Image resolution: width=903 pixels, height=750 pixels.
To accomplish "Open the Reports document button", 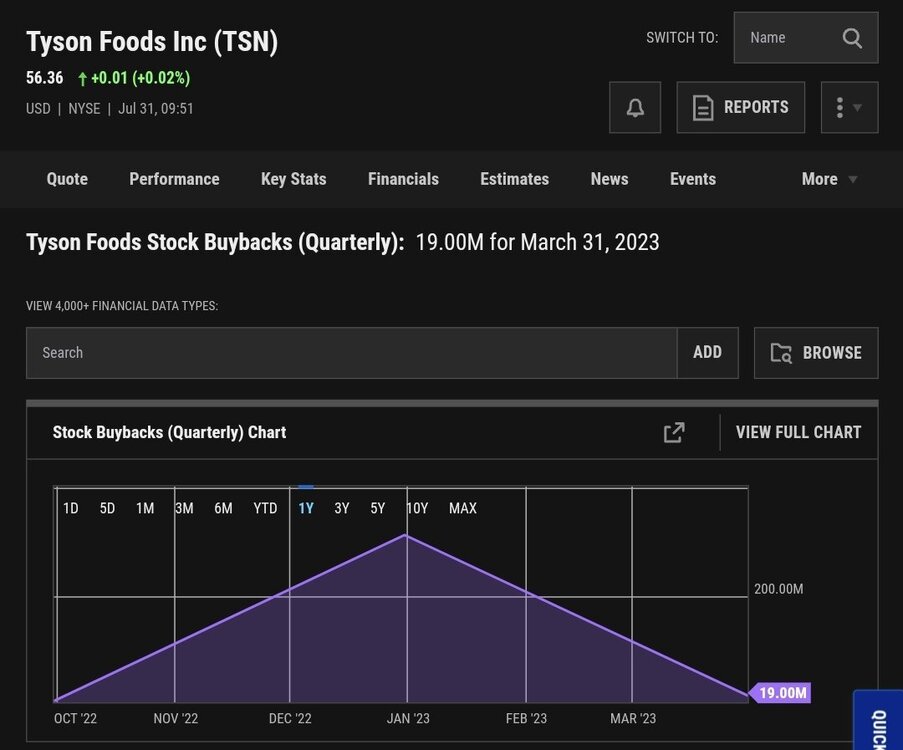I will tap(741, 108).
